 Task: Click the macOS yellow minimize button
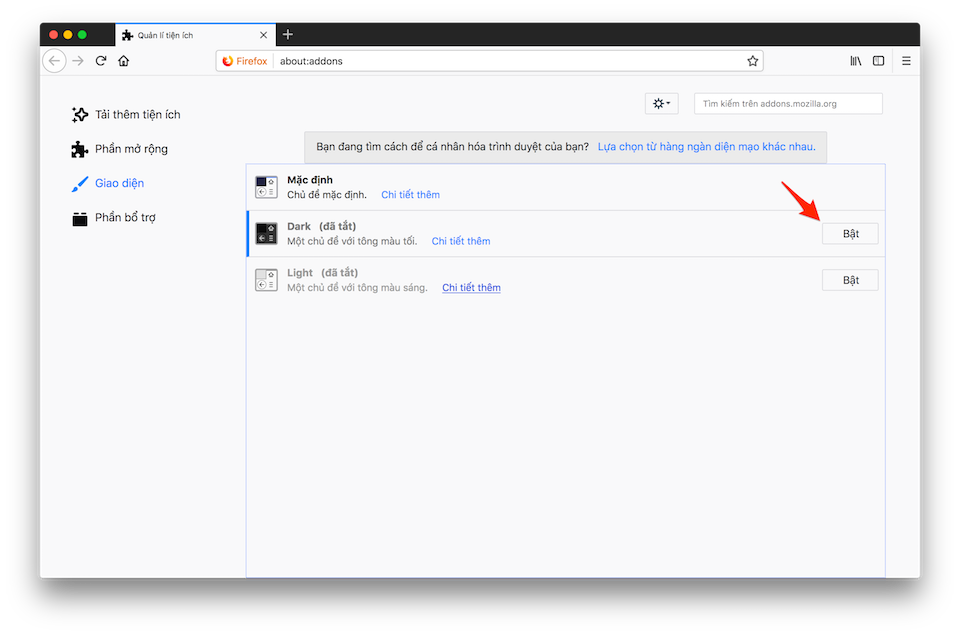68,35
